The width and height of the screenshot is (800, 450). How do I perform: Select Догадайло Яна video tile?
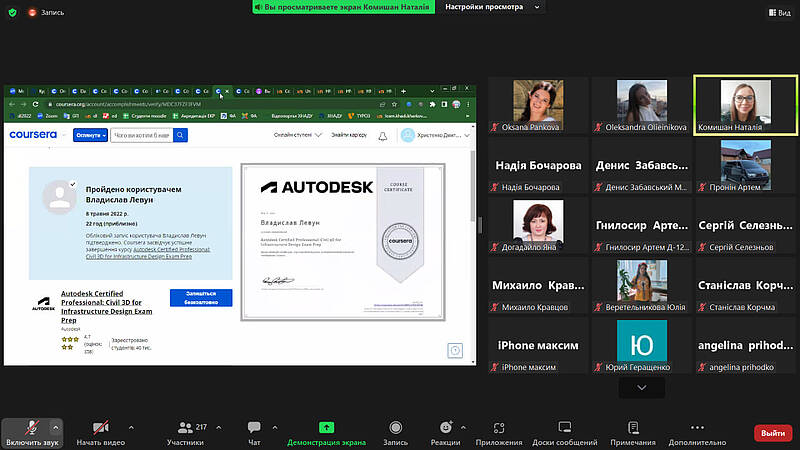(538, 225)
